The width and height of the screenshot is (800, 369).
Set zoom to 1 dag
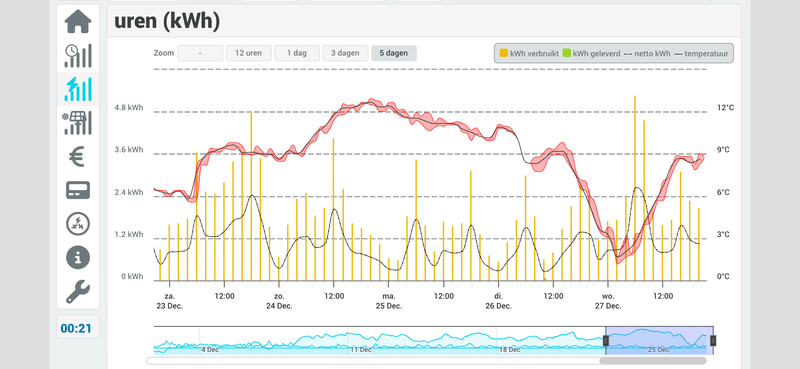(x=297, y=53)
